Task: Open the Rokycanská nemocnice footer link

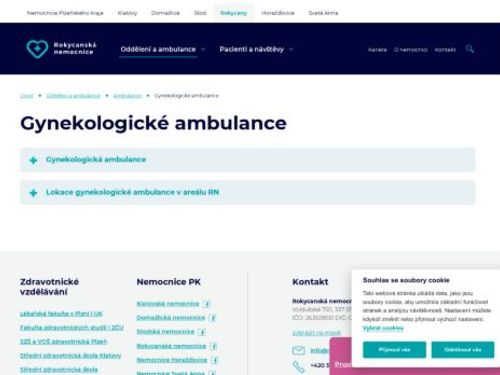Action: (x=171, y=346)
